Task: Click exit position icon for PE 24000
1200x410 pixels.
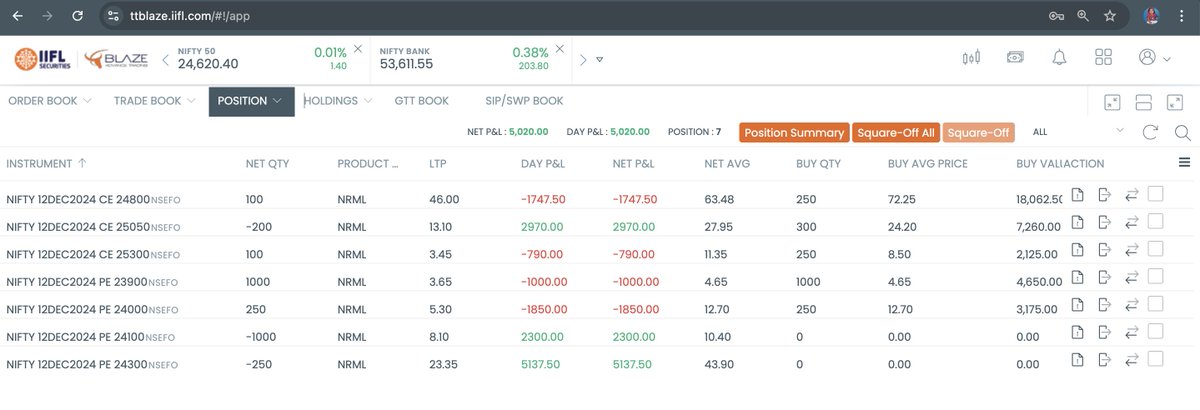Action: pos(1104,305)
